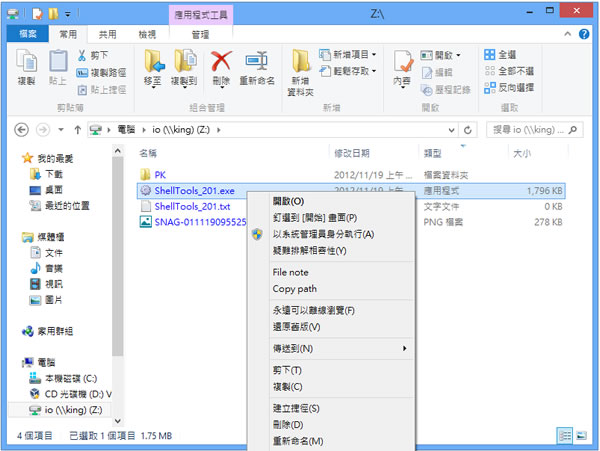Click the blue Help question-mark icon
The height and width of the screenshot is (451, 600).
[584, 34]
